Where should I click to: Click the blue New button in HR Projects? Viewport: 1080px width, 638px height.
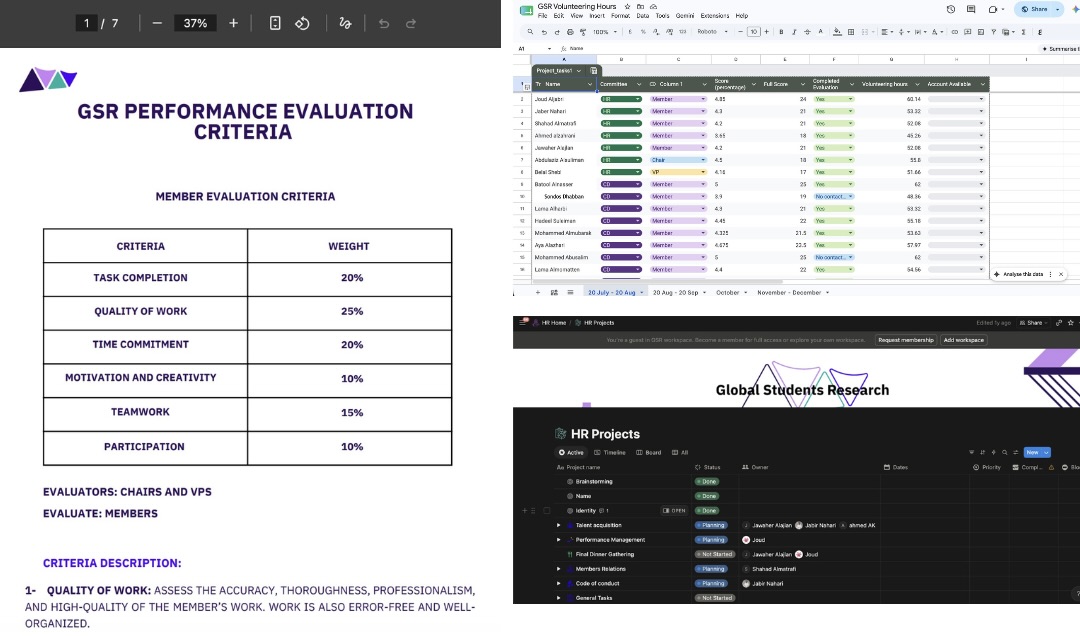[x=1037, y=453]
